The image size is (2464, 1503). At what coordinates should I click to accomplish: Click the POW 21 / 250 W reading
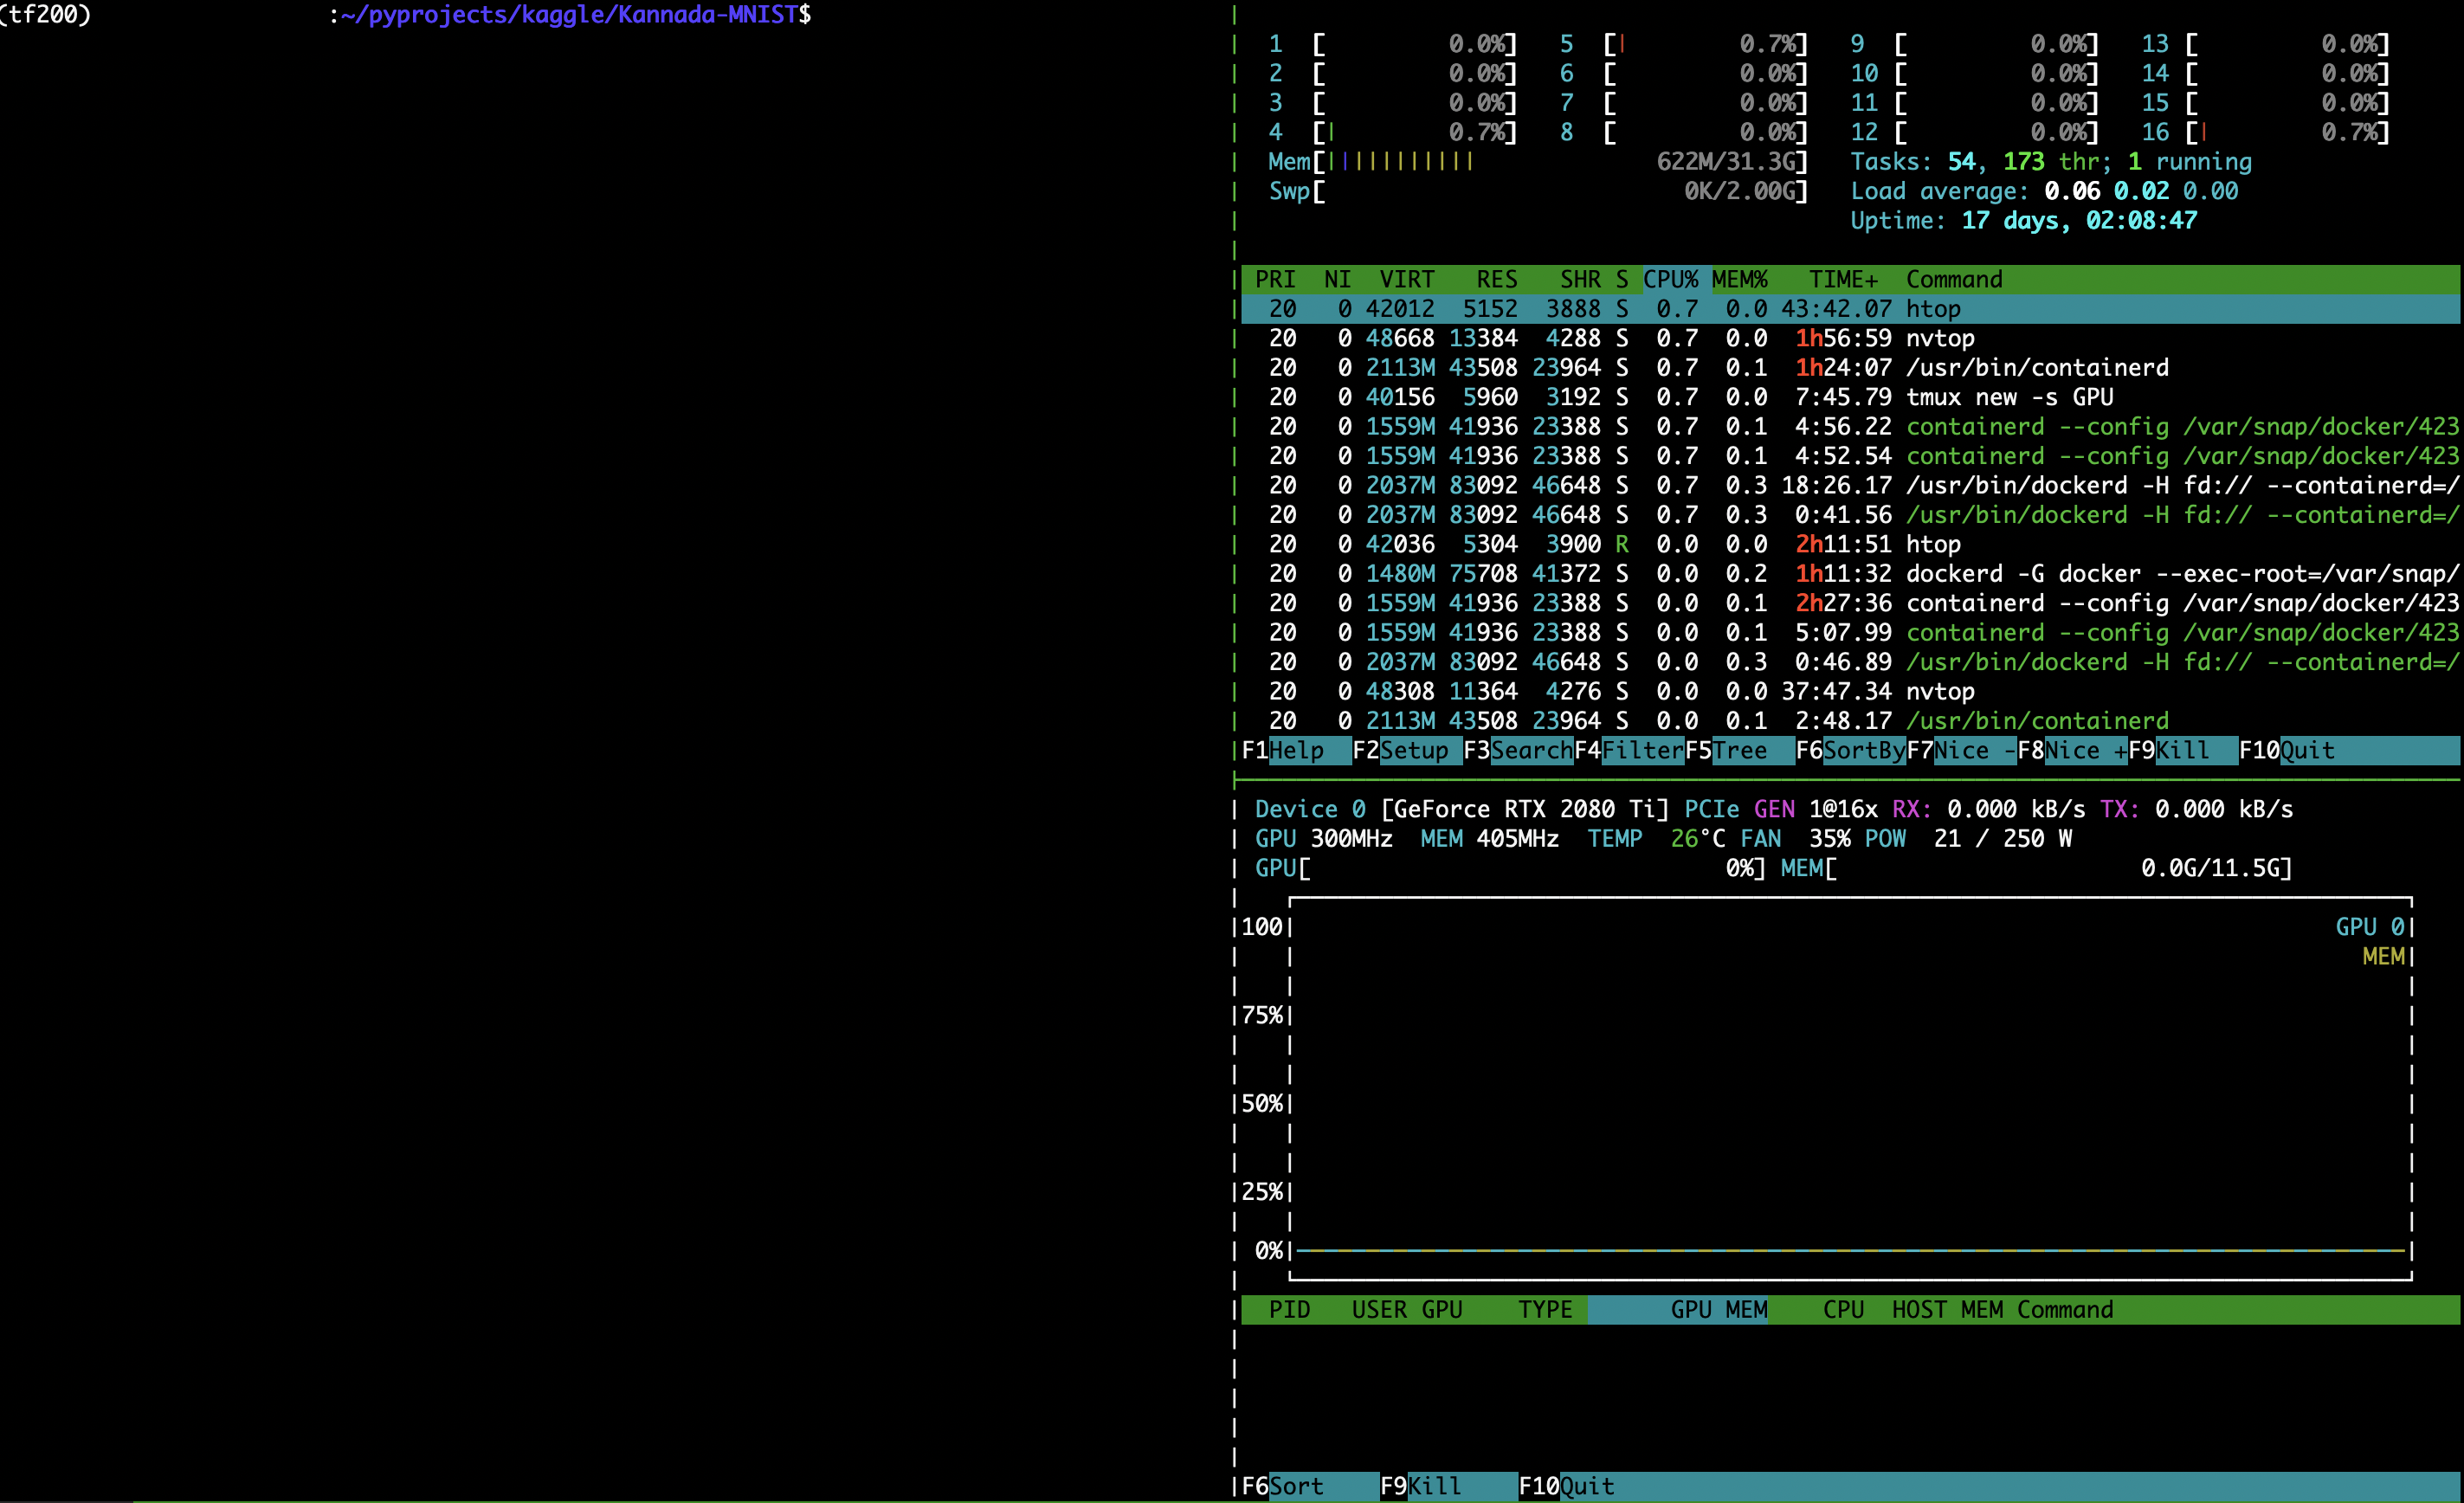pos(1968,839)
